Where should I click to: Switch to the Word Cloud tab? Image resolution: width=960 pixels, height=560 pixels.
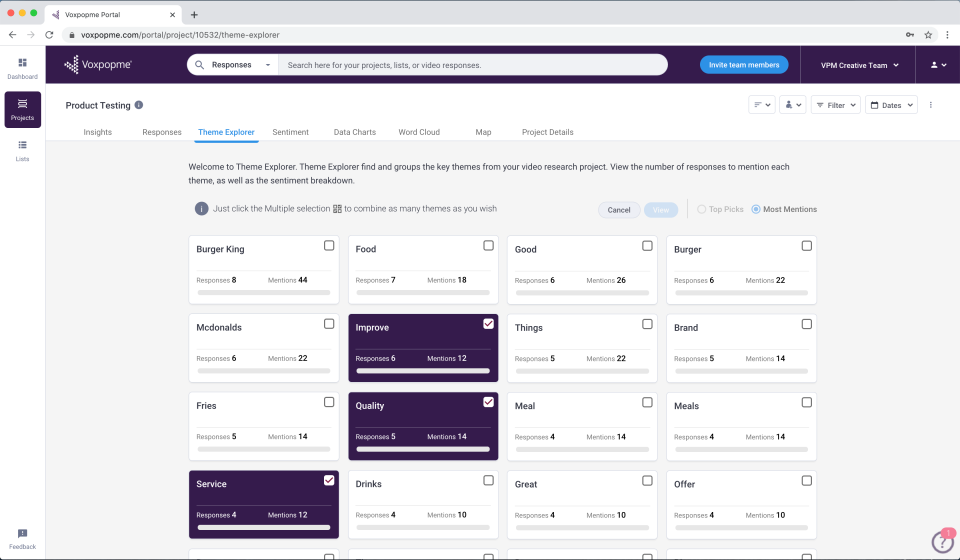pyautogui.click(x=419, y=132)
